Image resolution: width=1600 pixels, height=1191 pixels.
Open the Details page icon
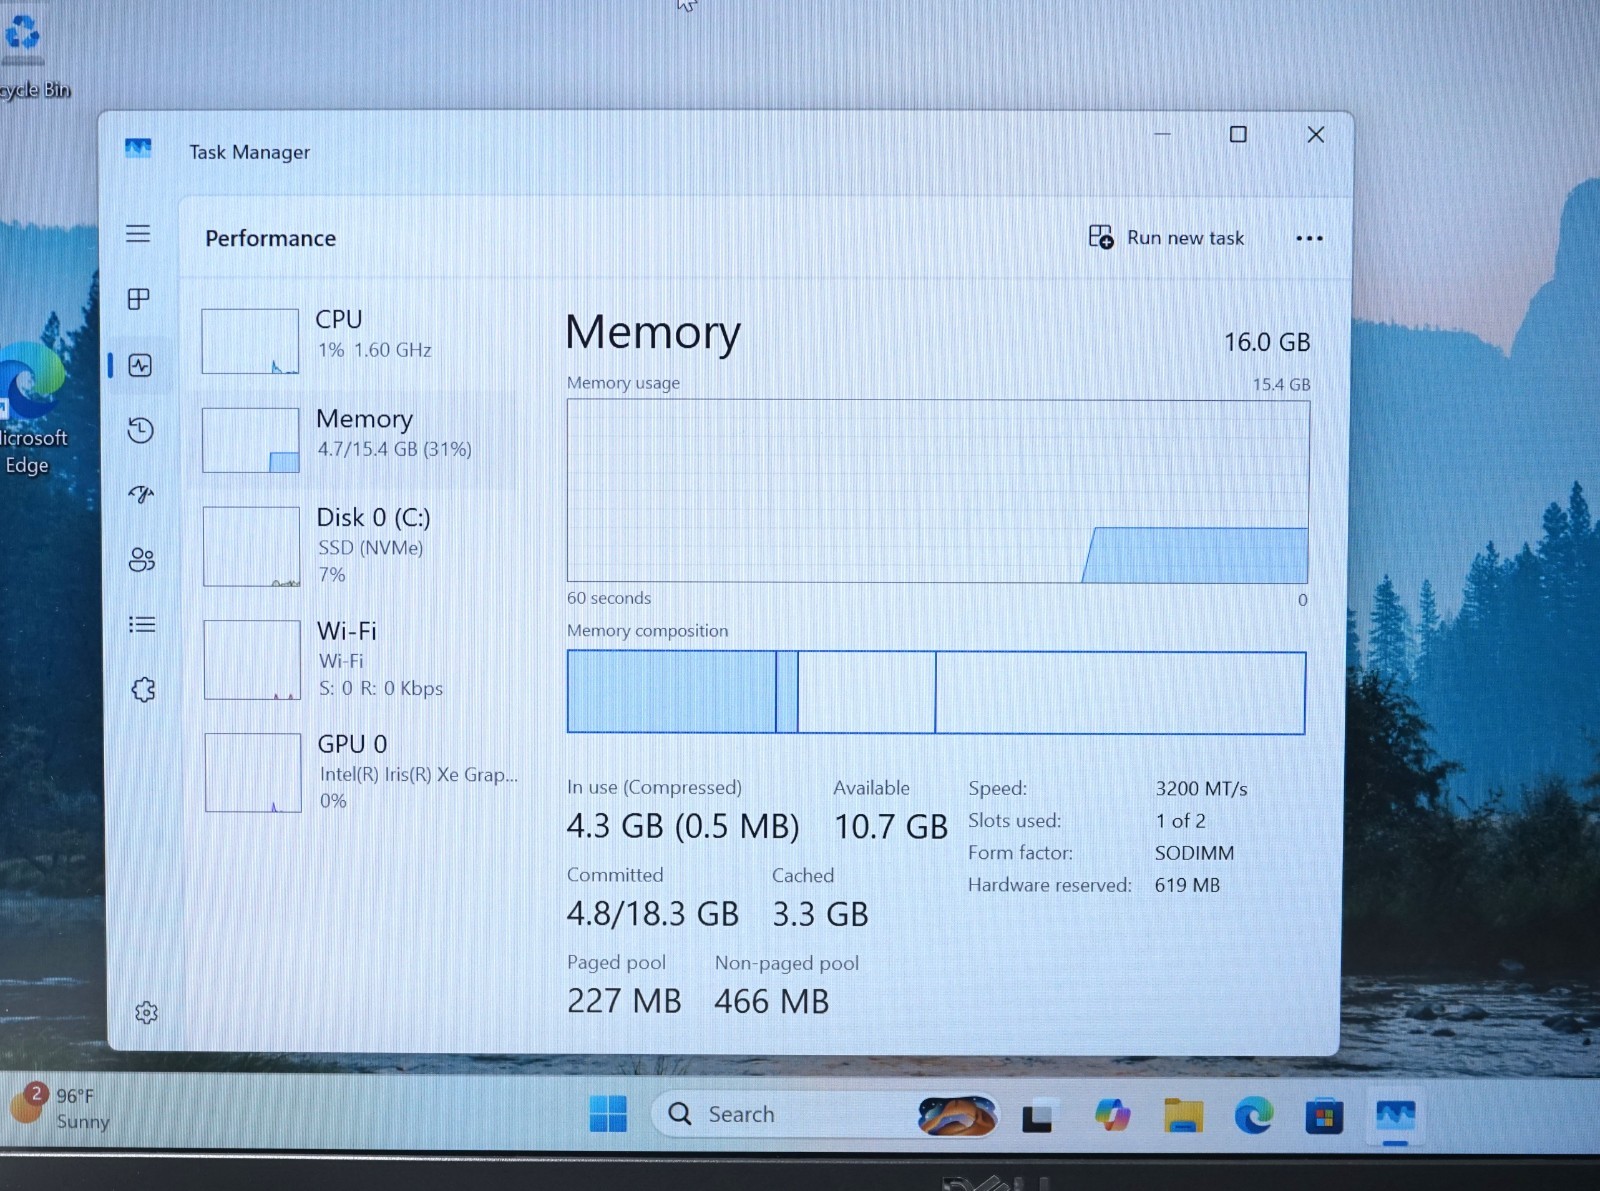click(142, 624)
